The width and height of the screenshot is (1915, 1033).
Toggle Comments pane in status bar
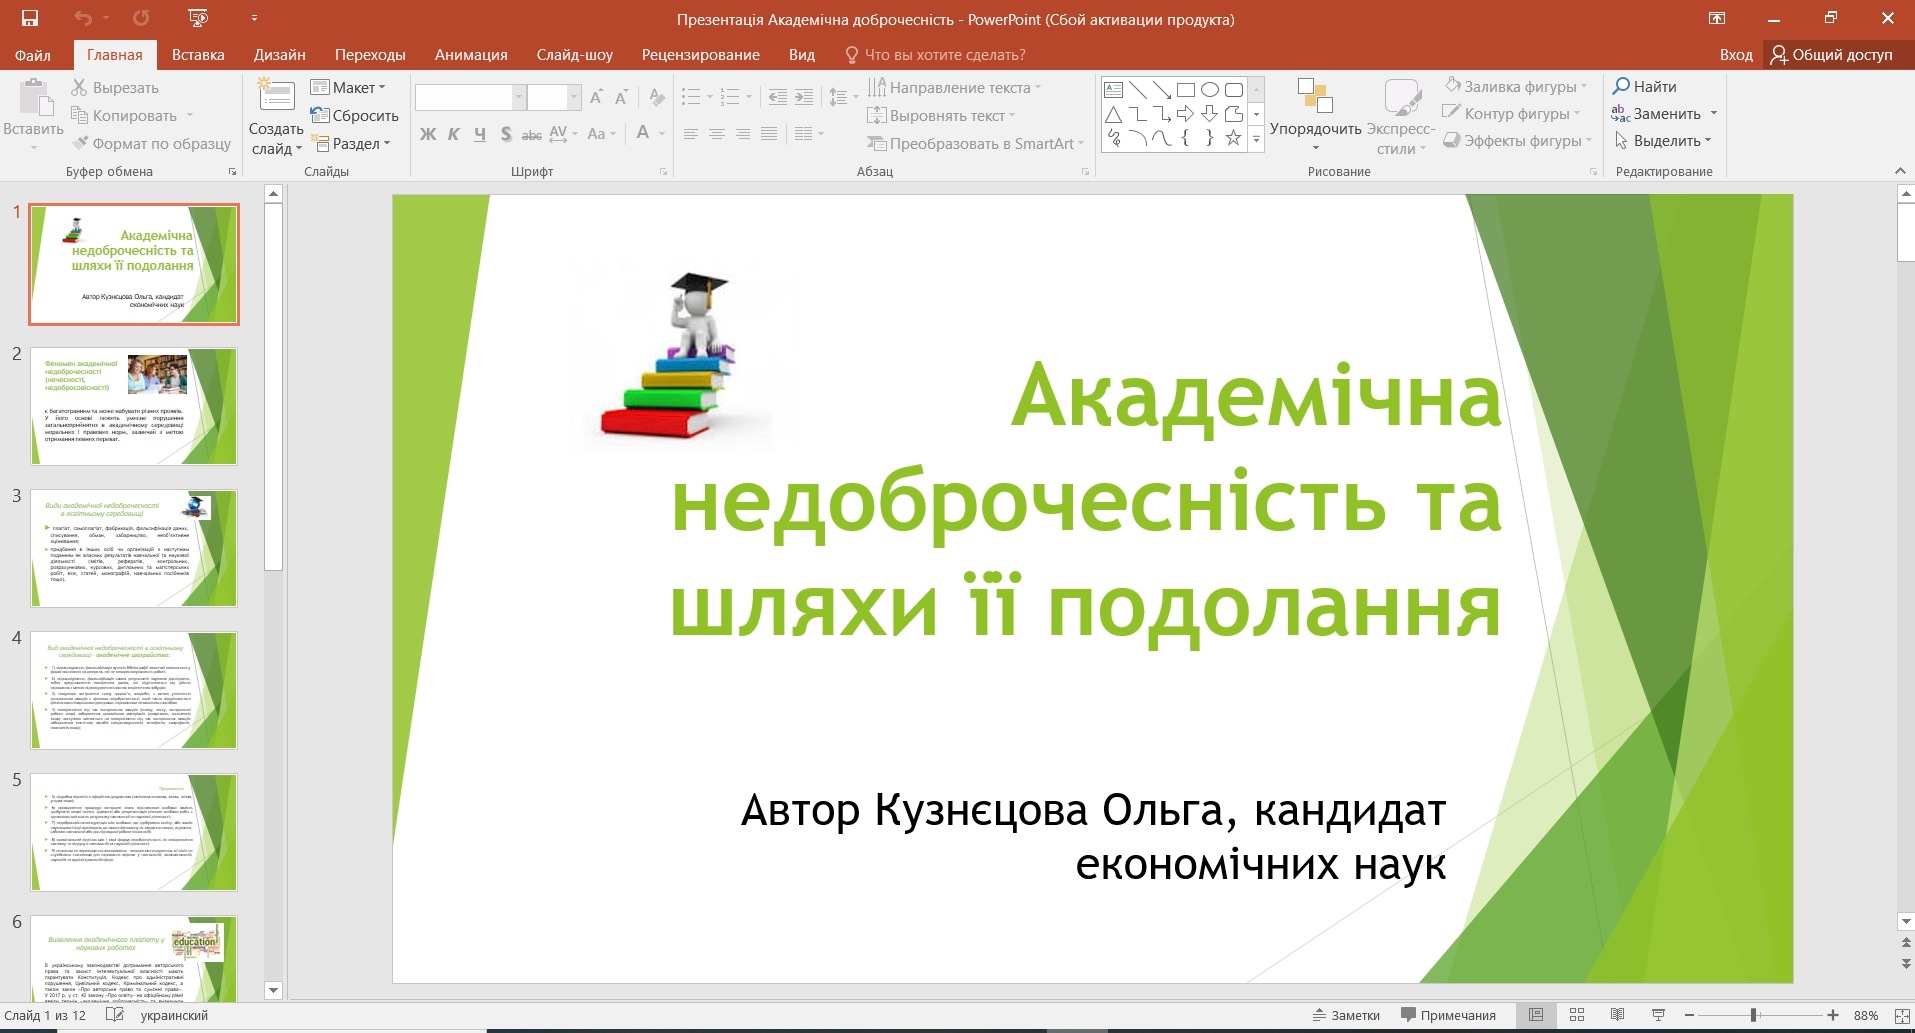(x=1448, y=1015)
